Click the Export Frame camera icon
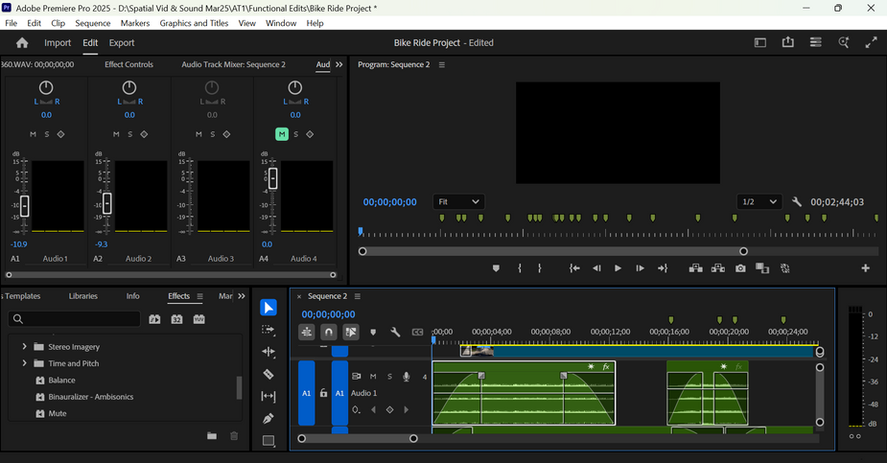Viewport: 887px width, 463px height. click(740, 268)
